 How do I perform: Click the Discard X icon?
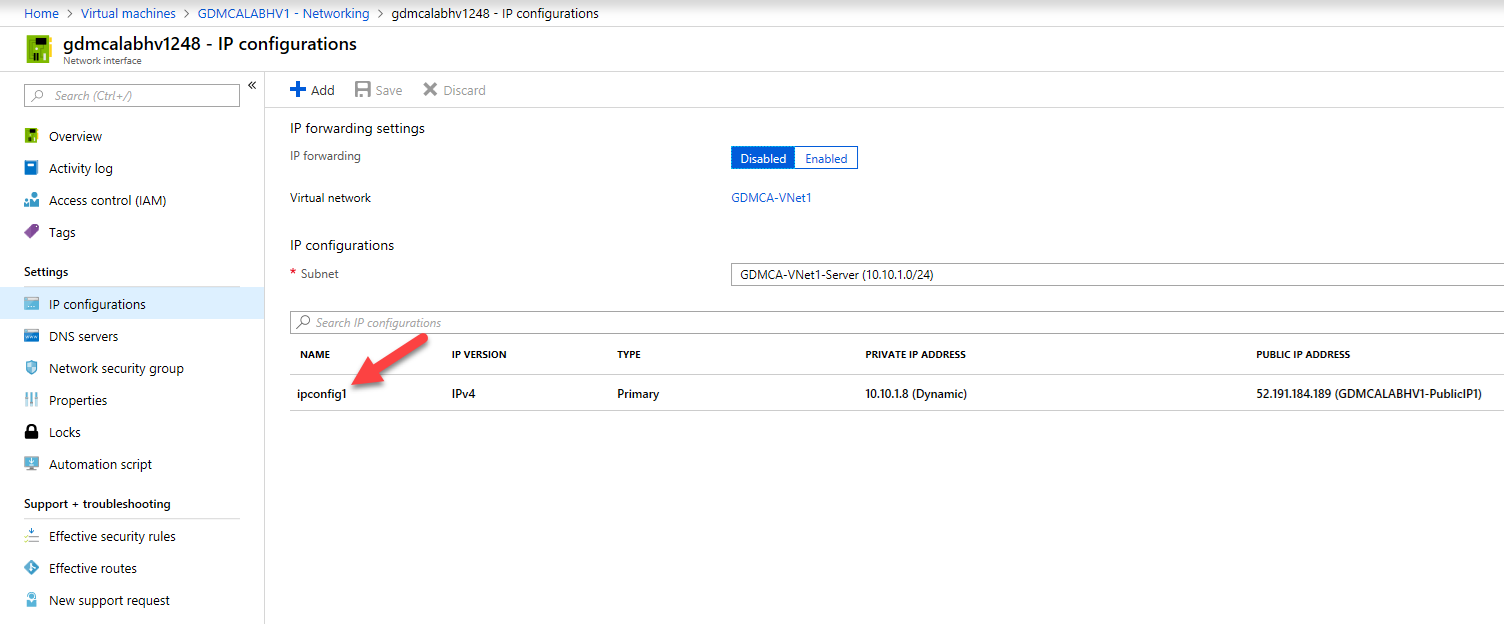click(430, 90)
